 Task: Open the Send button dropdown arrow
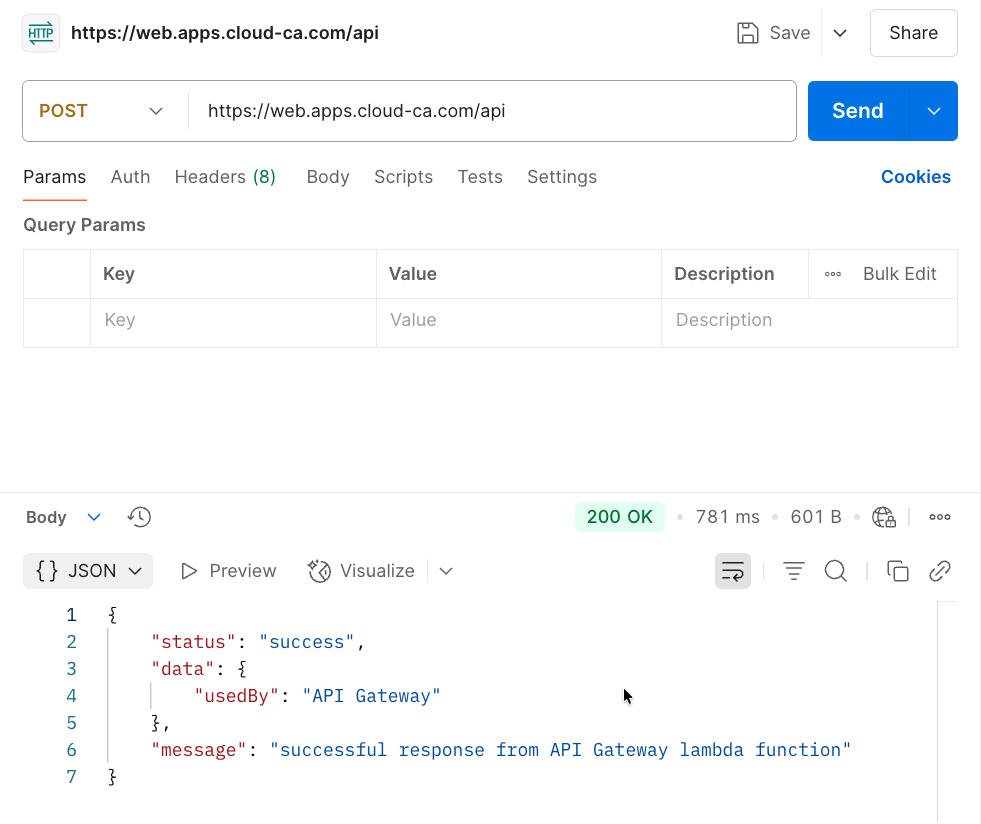[x=934, y=111]
